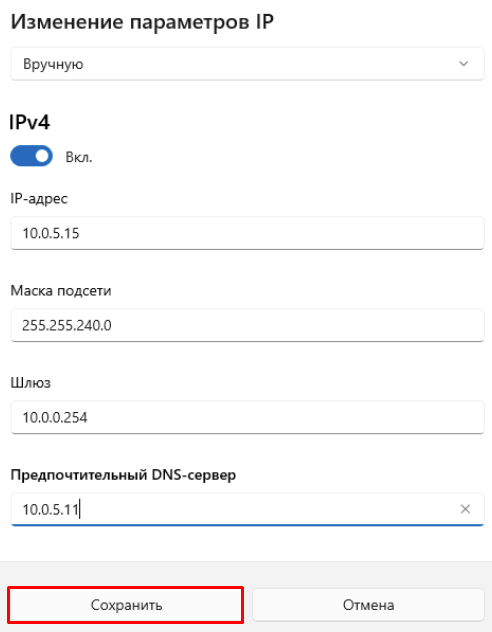Open the Вручную IP settings combo box
The height and width of the screenshot is (632, 492).
pos(247,64)
